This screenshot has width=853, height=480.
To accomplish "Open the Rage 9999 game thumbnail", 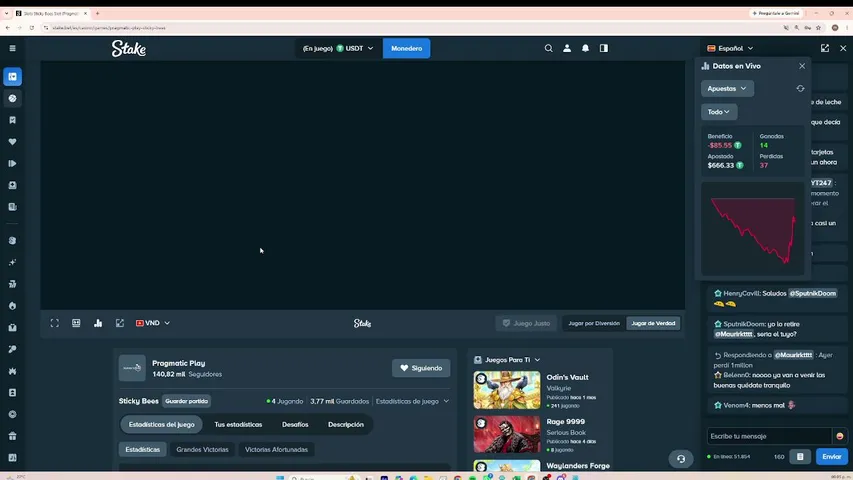I will click(507, 434).
